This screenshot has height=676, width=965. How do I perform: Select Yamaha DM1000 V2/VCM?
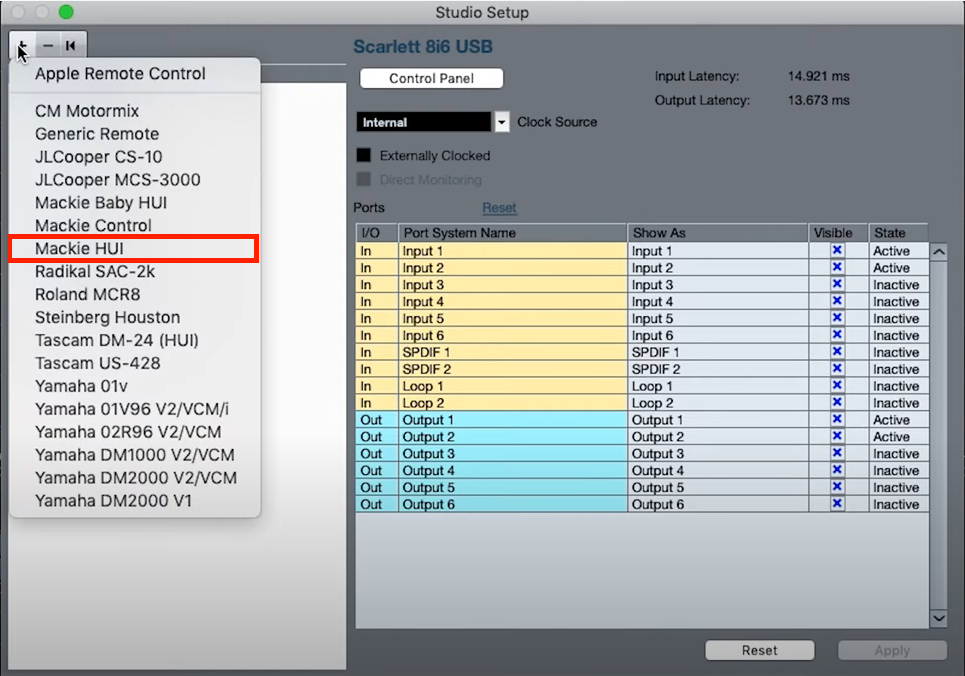point(134,455)
